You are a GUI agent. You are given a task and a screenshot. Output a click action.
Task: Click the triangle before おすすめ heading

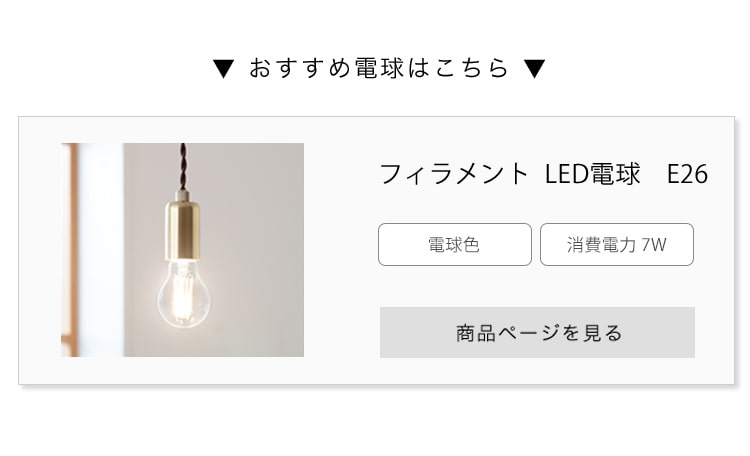[224, 69]
